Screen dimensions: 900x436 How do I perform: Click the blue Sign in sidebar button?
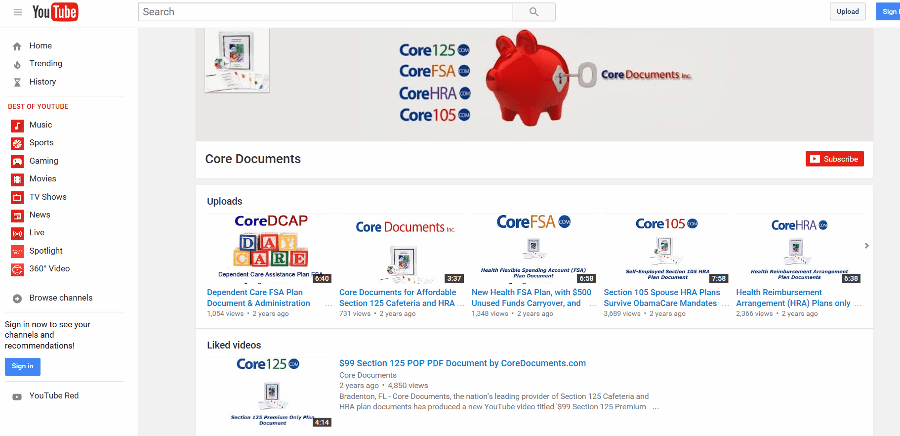click(22, 367)
